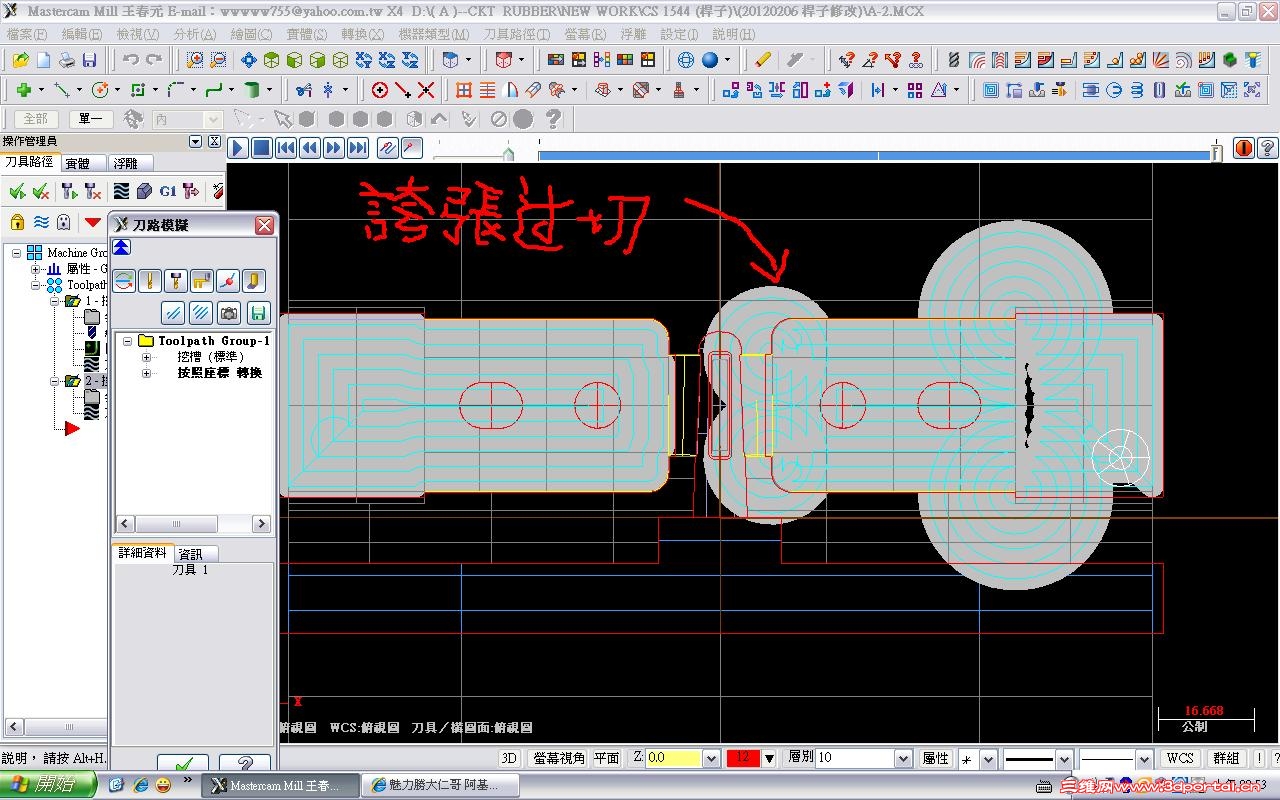
Task: Click the 螢幕視角 button
Action: 559,758
